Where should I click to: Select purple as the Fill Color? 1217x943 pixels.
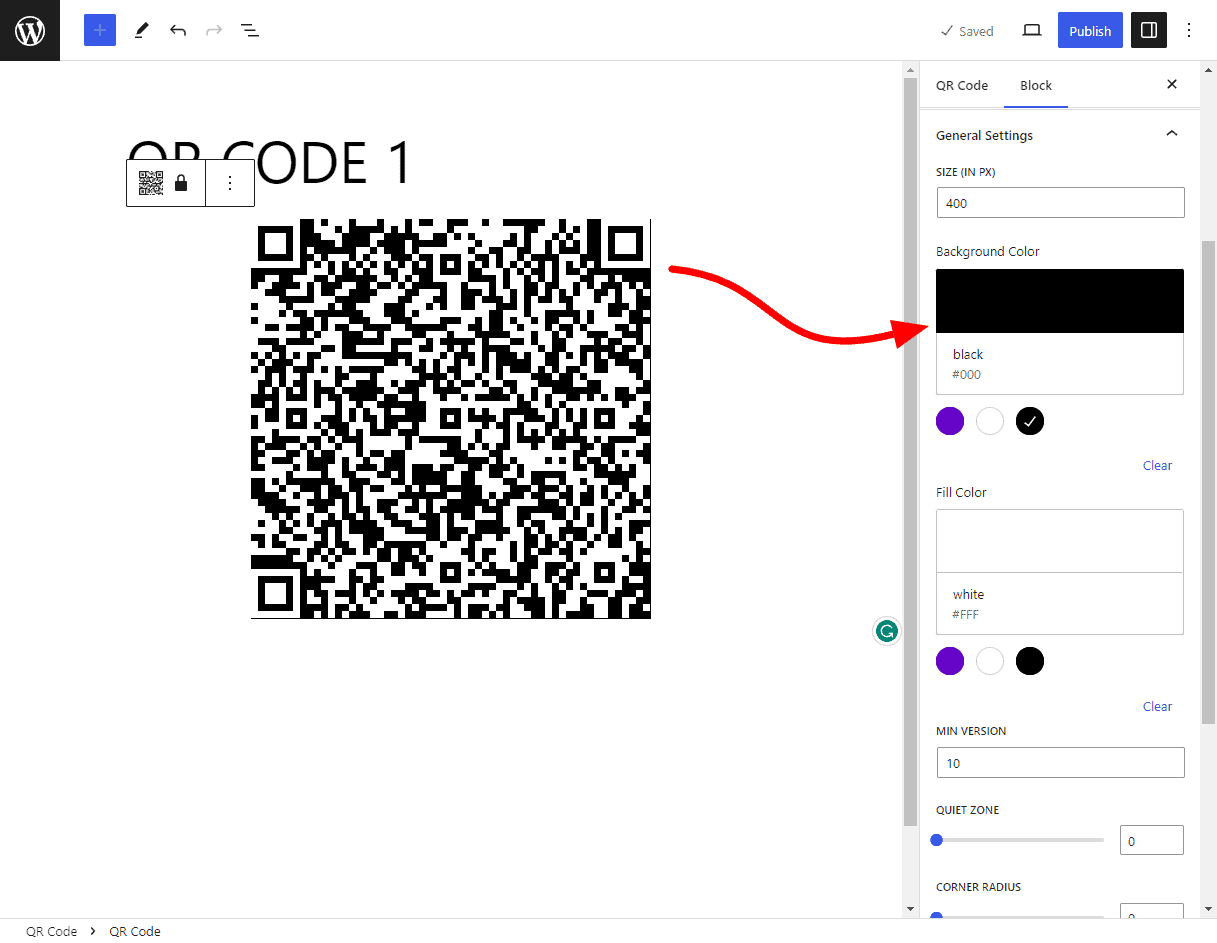[x=949, y=661]
